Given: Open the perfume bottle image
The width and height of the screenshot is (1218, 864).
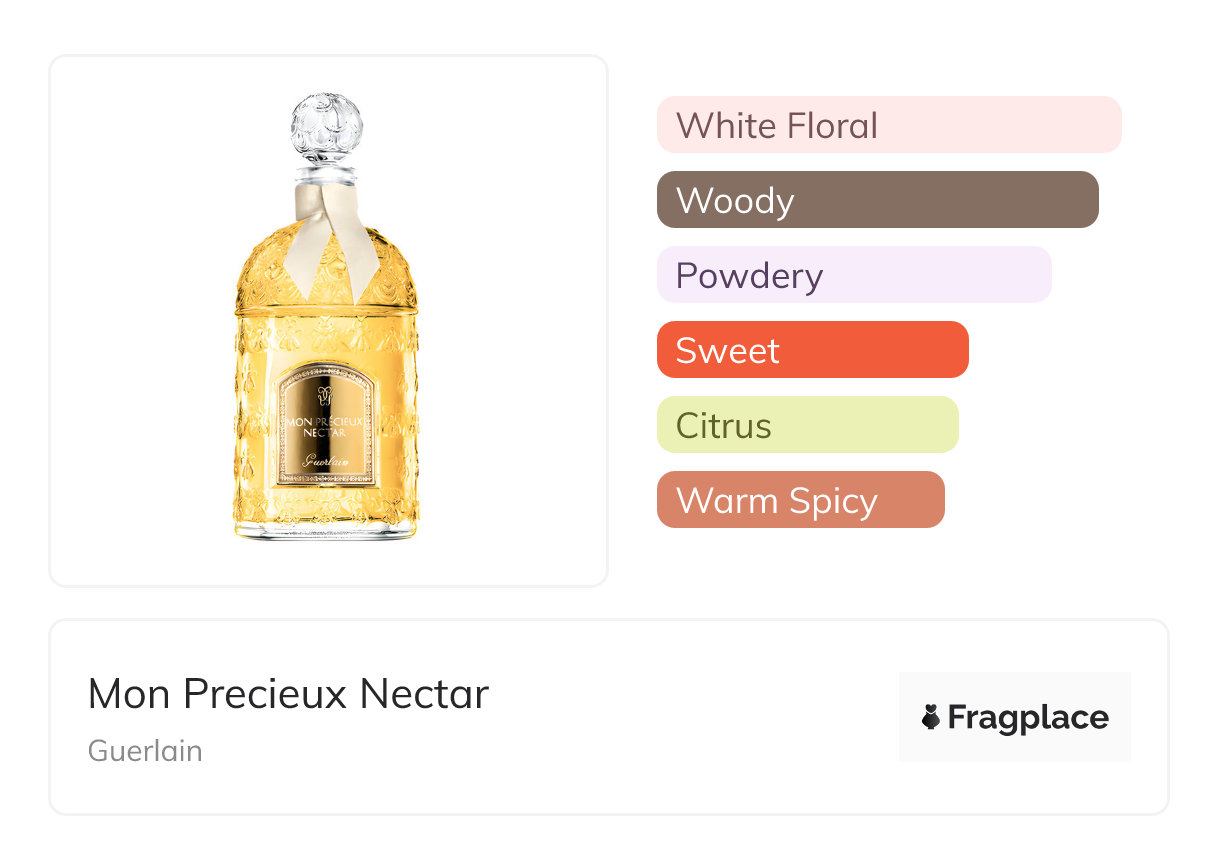Looking at the screenshot, I should tap(328, 320).
